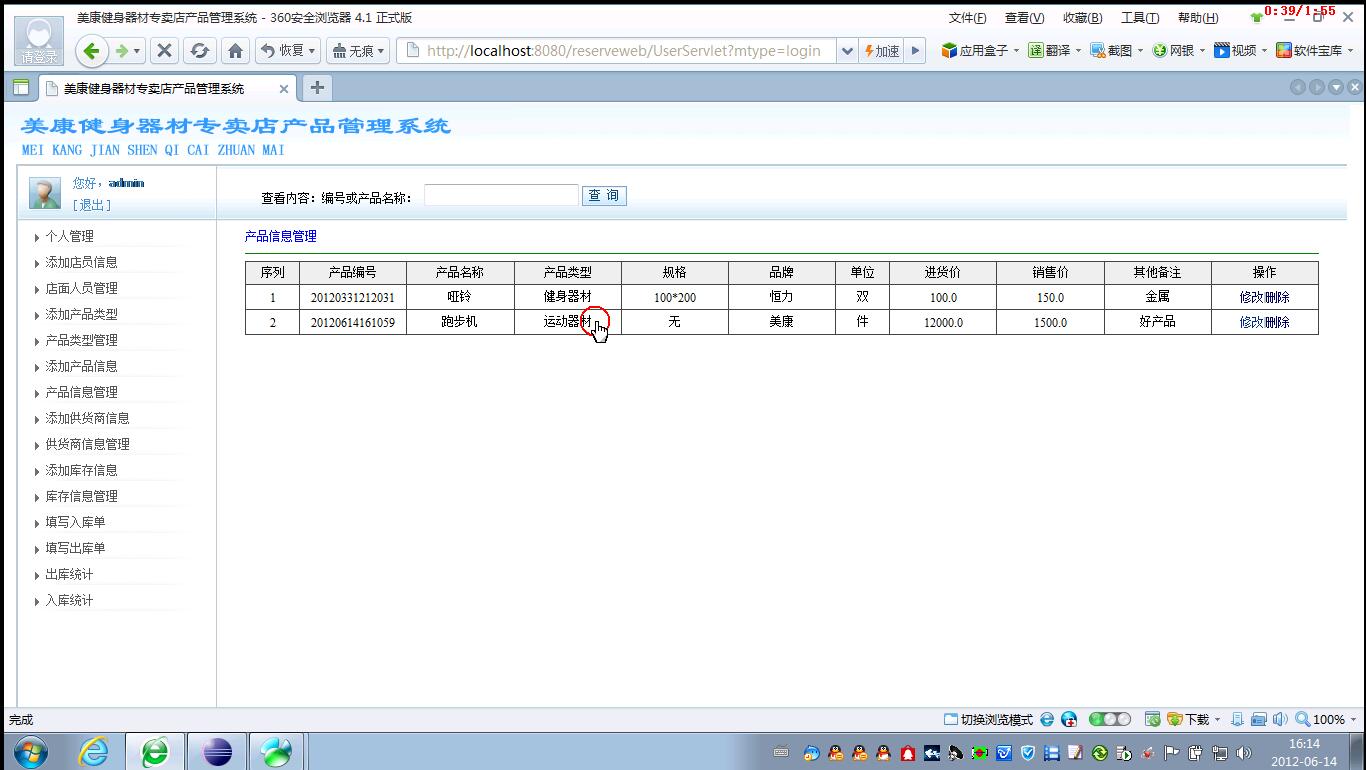Screen dimensions: 1366x770
Task: Open the 工具 tools menu
Action: pos(1139,18)
